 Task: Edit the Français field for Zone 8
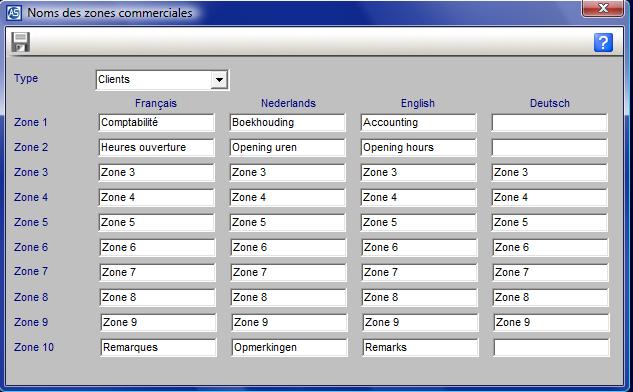click(157, 298)
